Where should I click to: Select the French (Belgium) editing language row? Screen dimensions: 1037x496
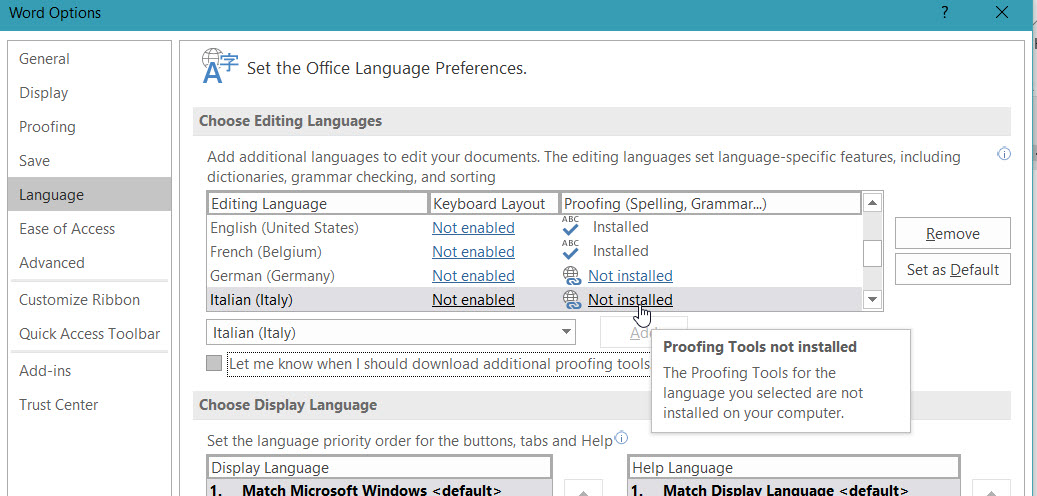pos(534,251)
